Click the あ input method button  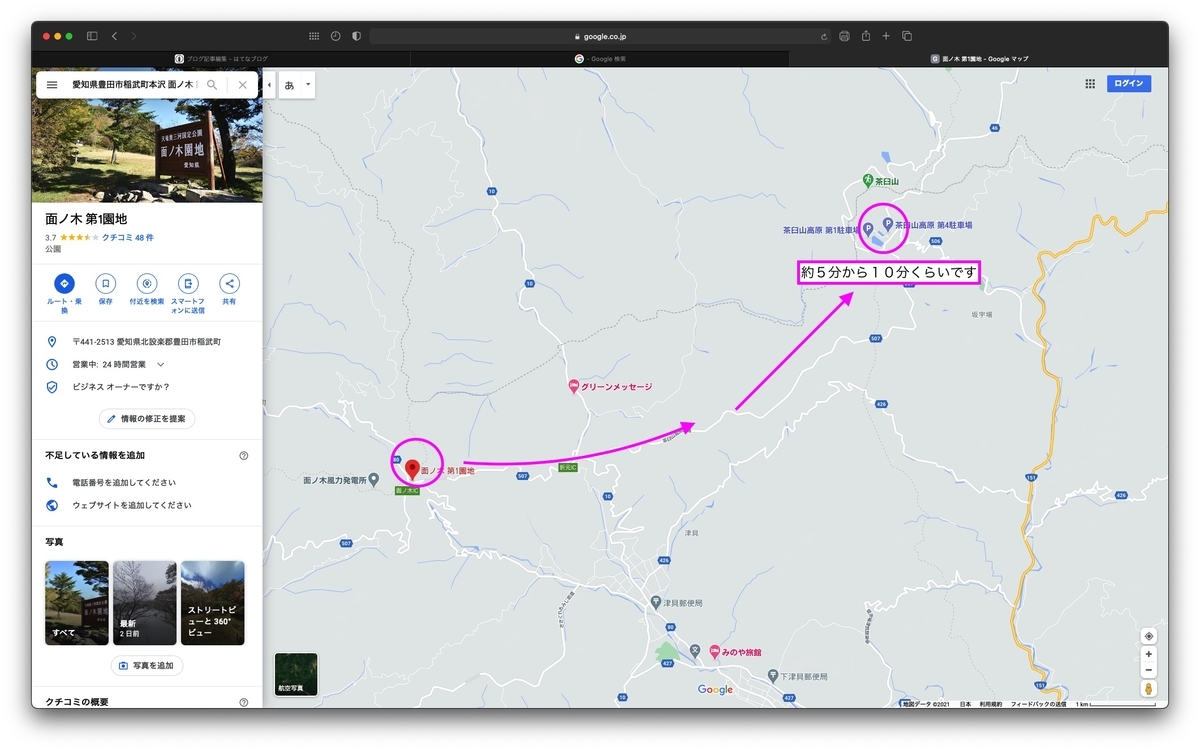point(290,85)
